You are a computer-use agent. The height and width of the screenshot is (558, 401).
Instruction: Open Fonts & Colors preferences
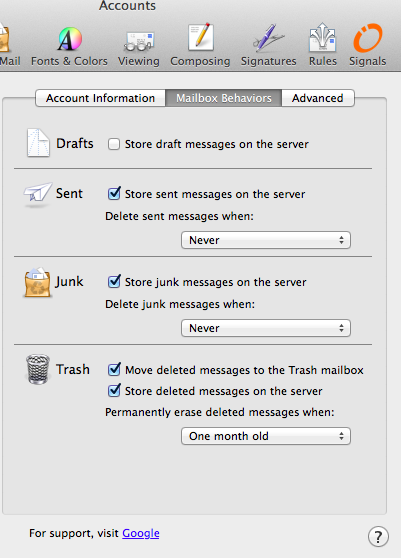tap(69, 46)
